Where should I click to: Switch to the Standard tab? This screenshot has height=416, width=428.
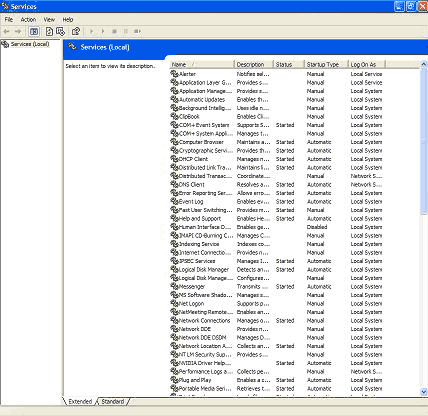click(113, 401)
